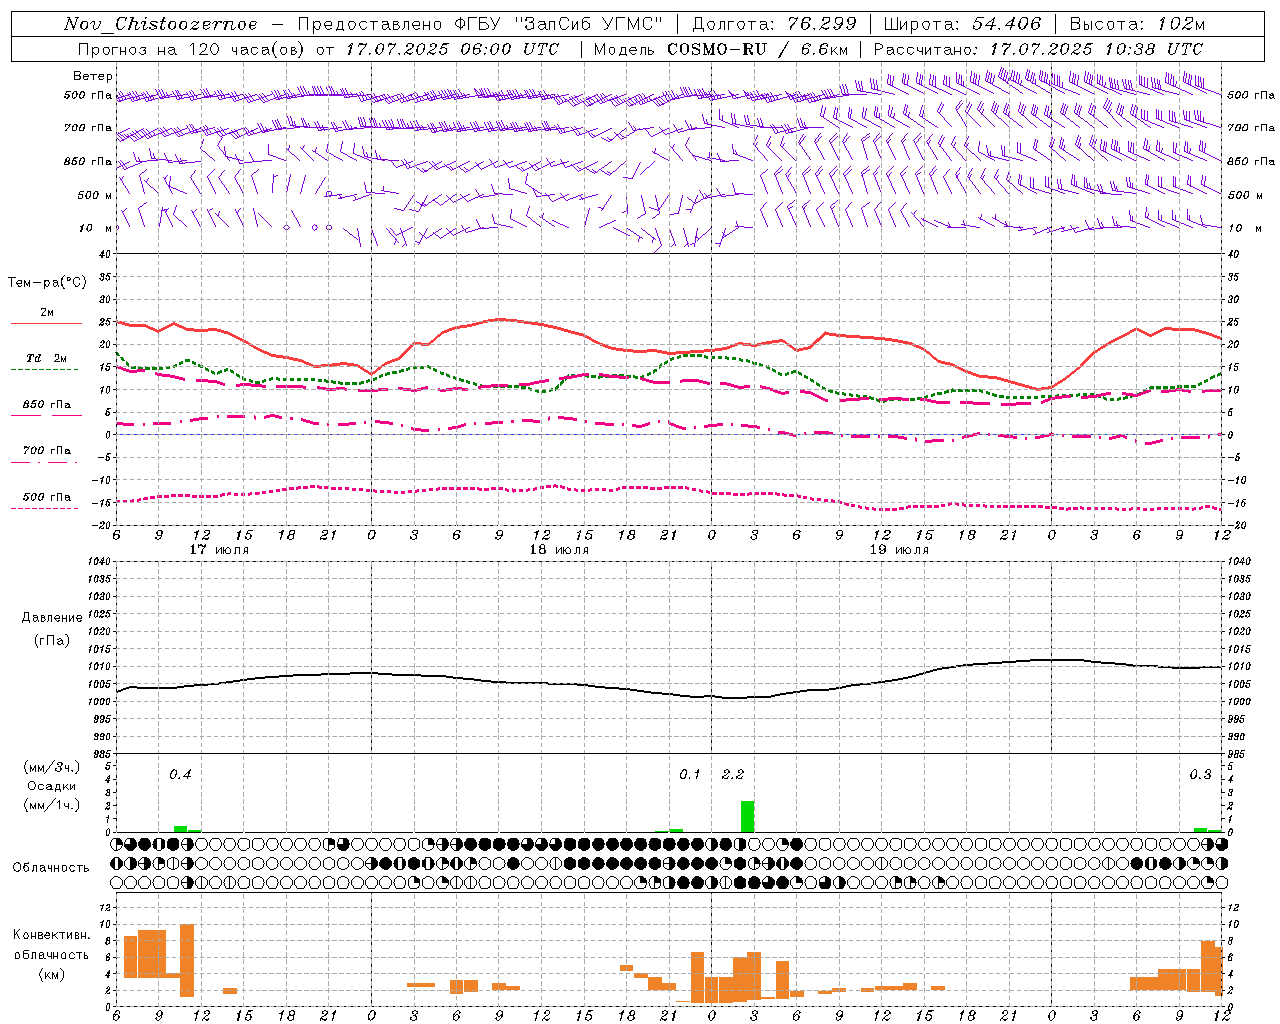Click the 17 июля date label
1280x1024 pixels.
pos(219,550)
